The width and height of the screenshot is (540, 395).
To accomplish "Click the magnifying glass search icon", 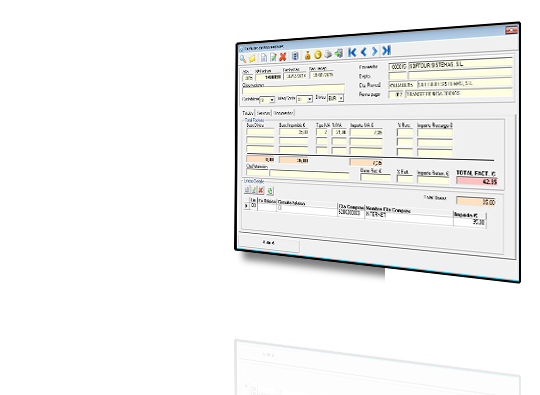I will (x=243, y=59).
